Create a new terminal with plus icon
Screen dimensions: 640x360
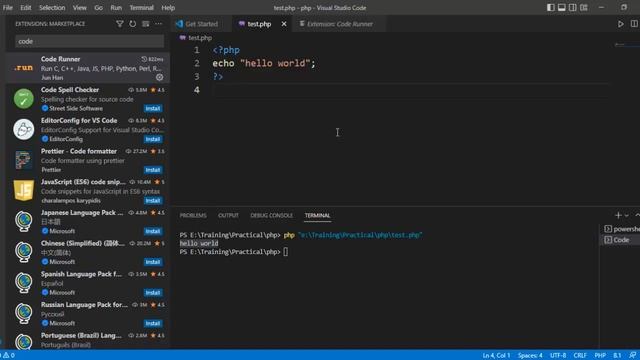pos(618,215)
